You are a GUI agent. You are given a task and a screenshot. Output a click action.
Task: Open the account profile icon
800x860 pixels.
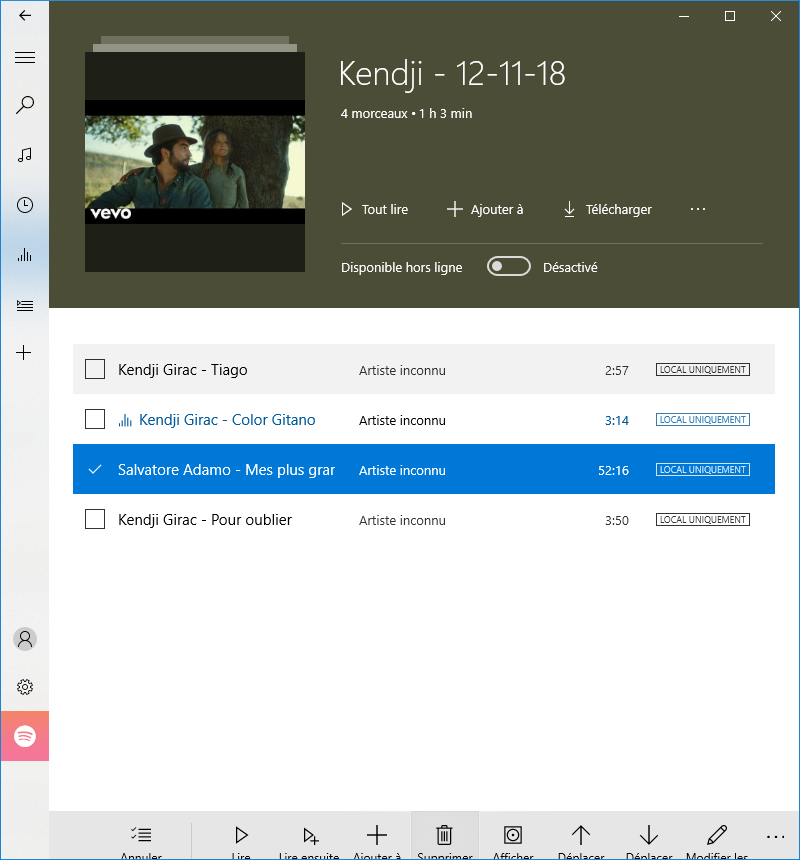coord(25,640)
